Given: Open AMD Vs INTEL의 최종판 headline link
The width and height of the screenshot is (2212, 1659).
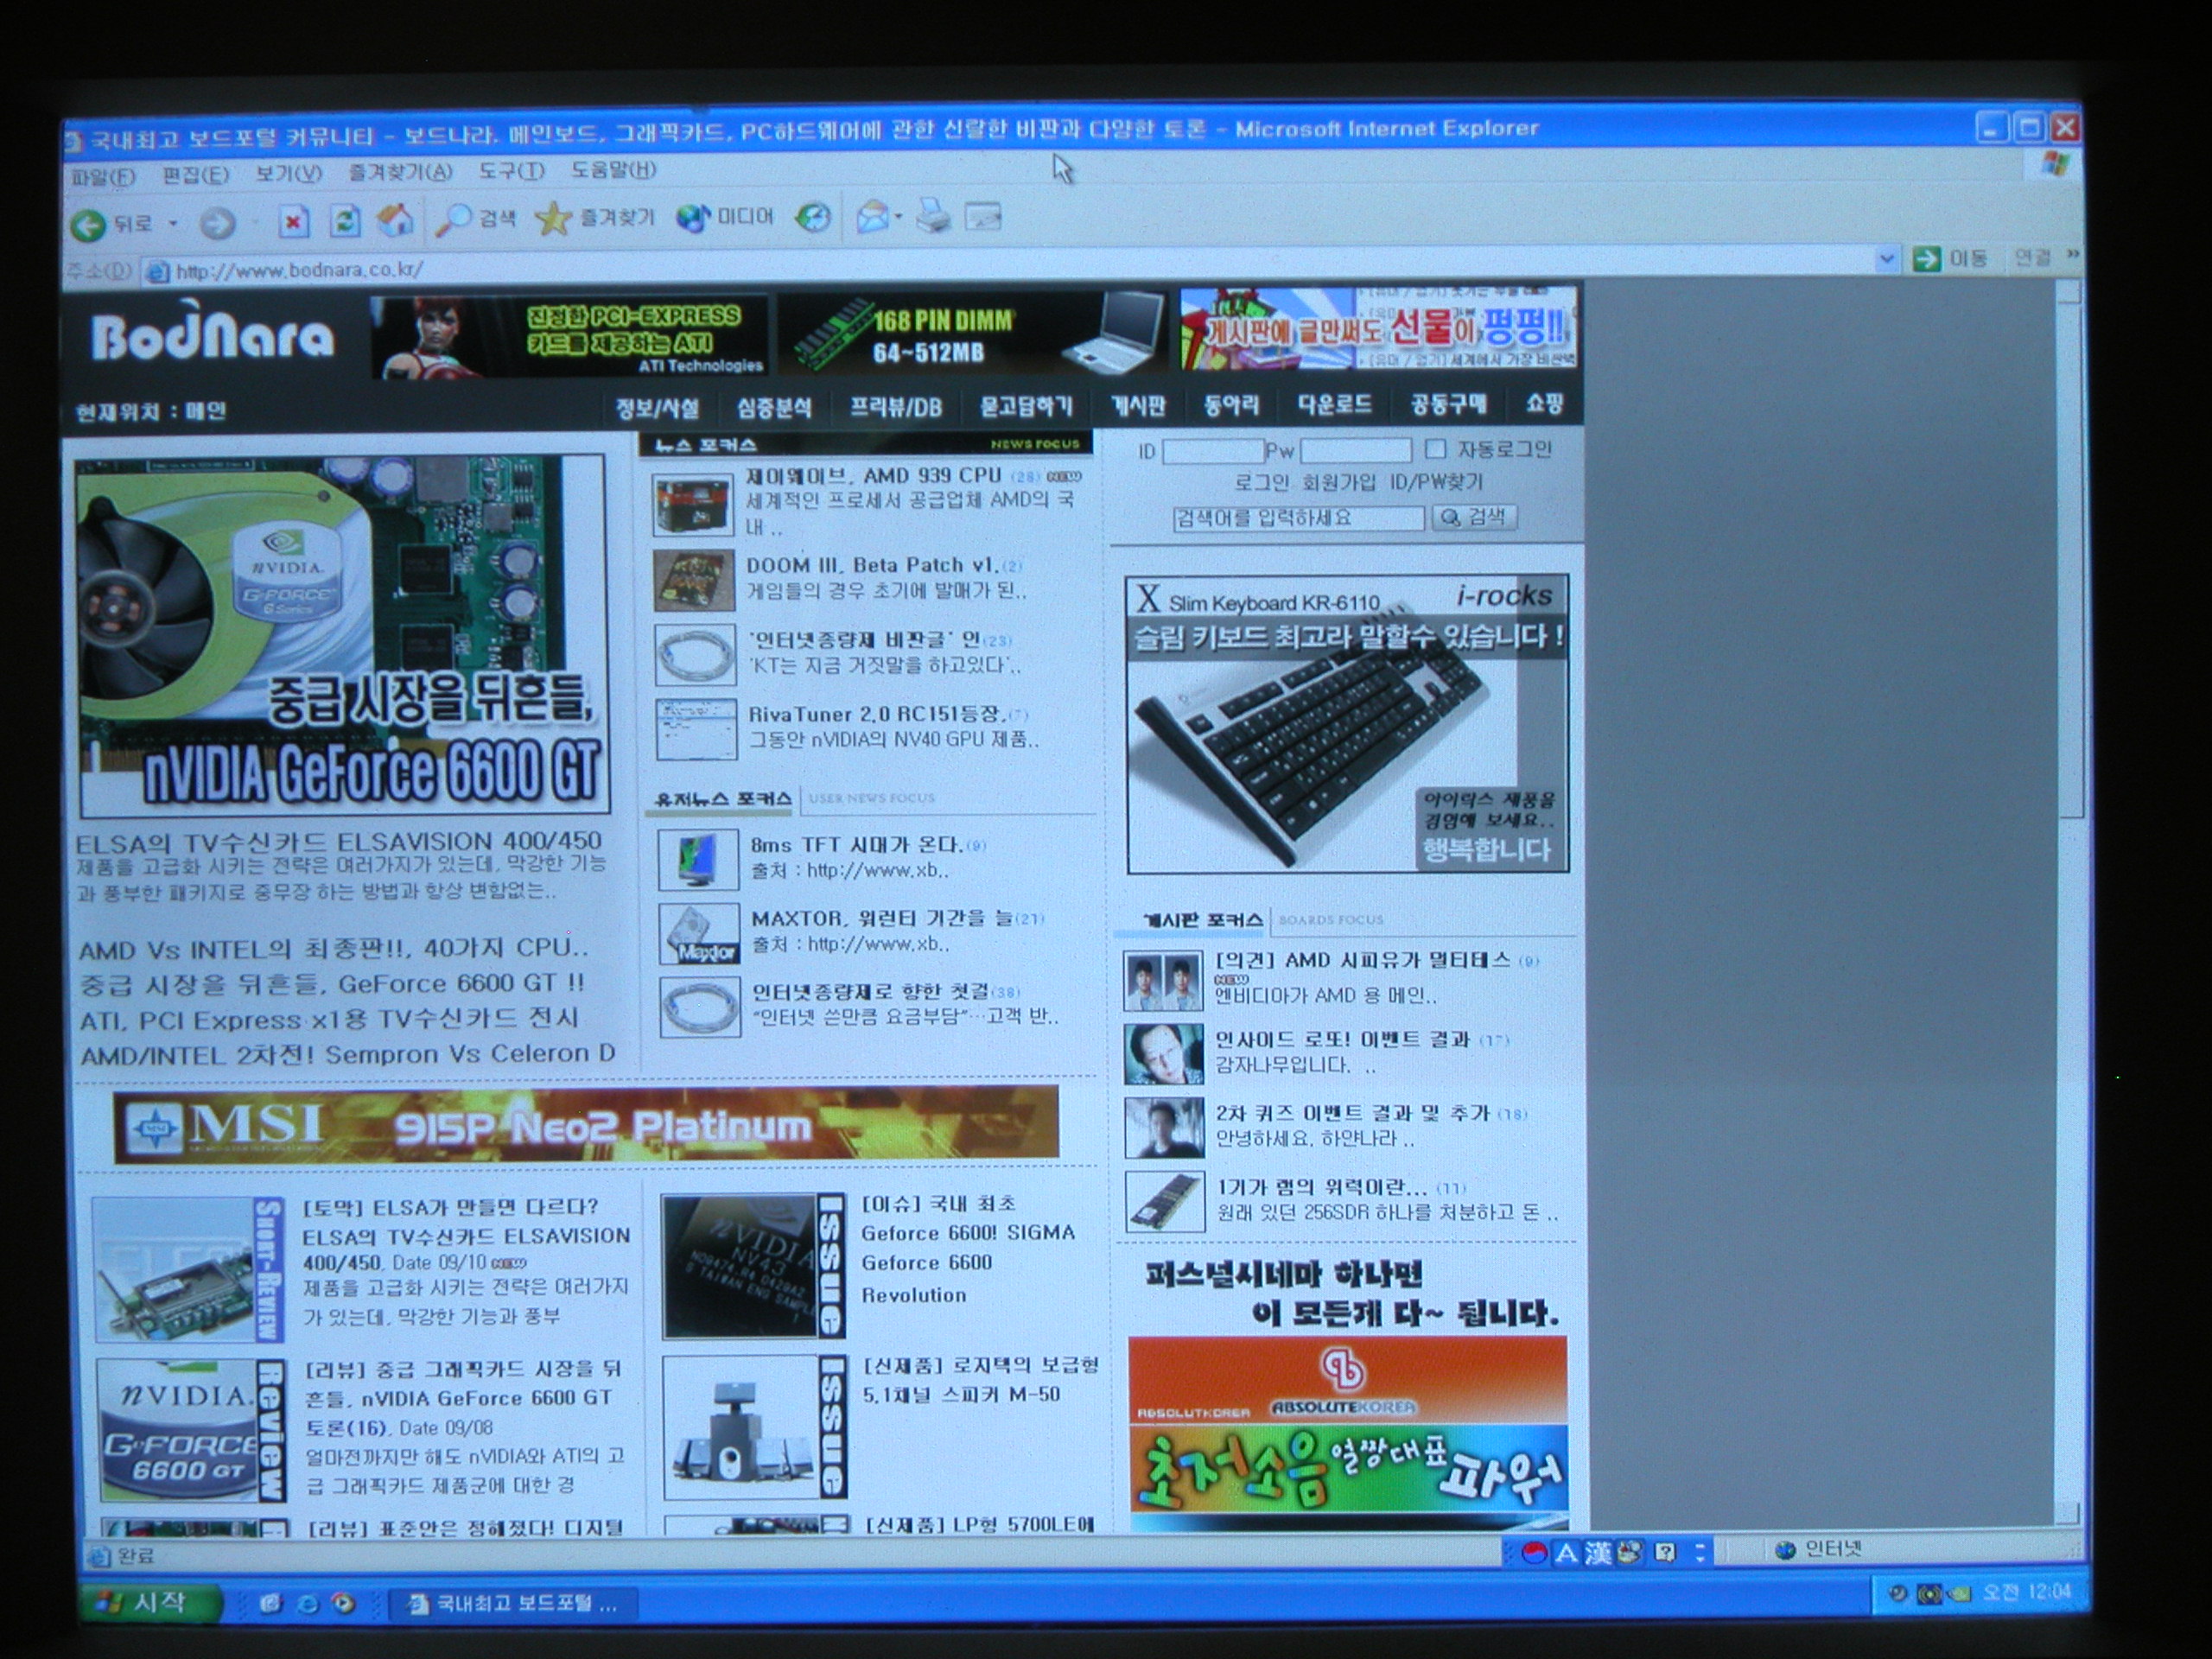Looking at the screenshot, I should (334, 948).
